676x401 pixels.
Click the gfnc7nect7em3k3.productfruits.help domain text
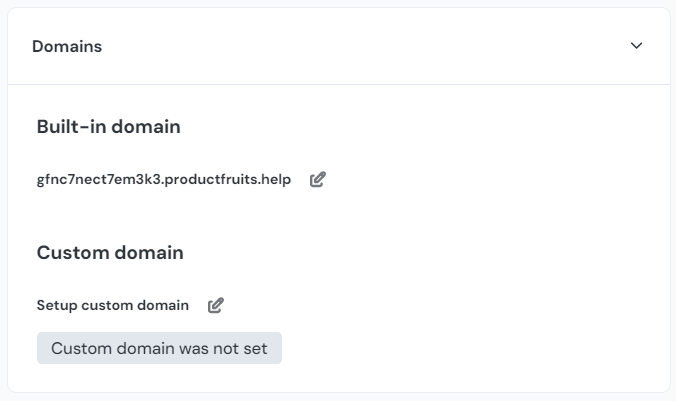(x=164, y=180)
